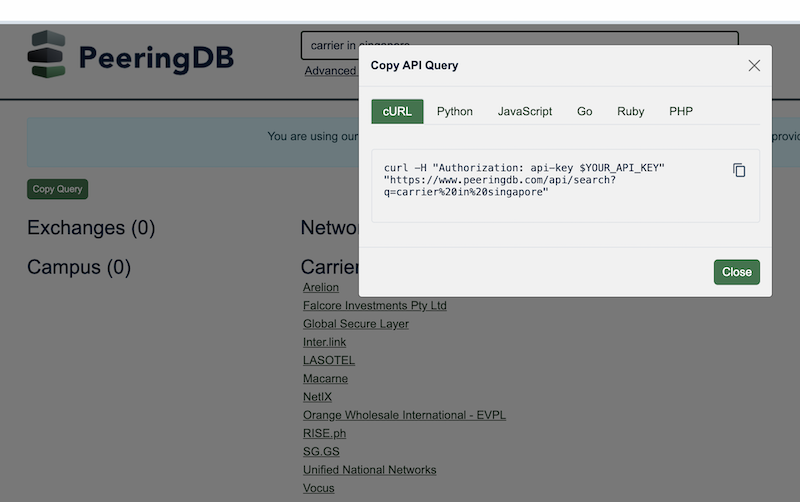Image resolution: width=800 pixels, height=502 pixels.
Task: Open the LASOTEL carrier link
Action: click(329, 360)
